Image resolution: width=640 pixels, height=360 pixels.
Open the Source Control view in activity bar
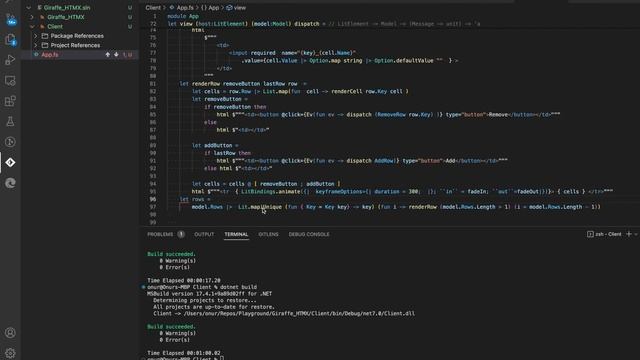(x=10, y=19)
